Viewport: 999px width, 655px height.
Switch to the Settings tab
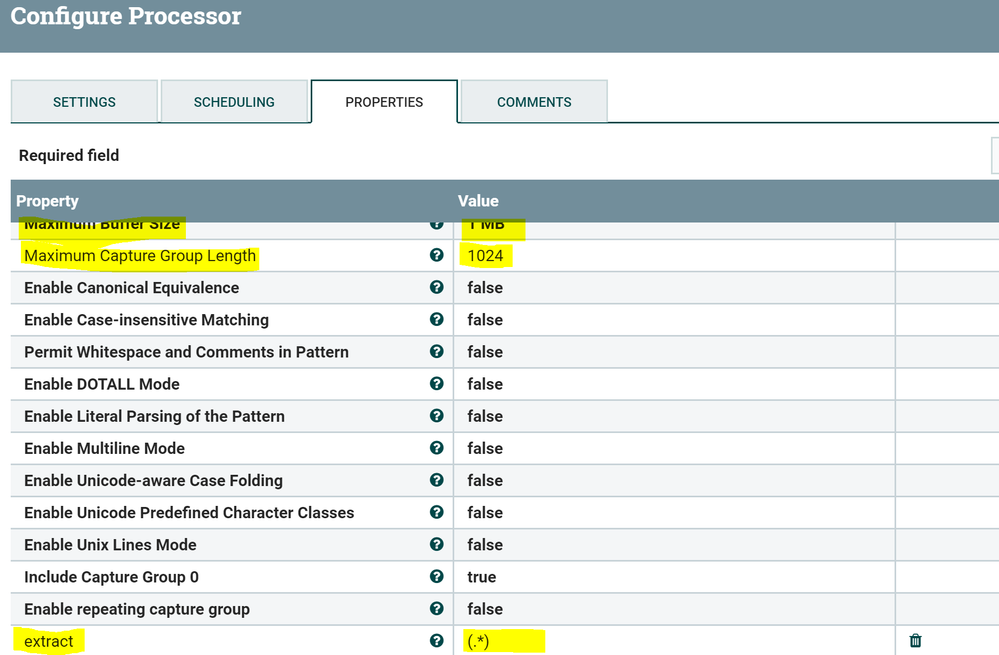84,102
